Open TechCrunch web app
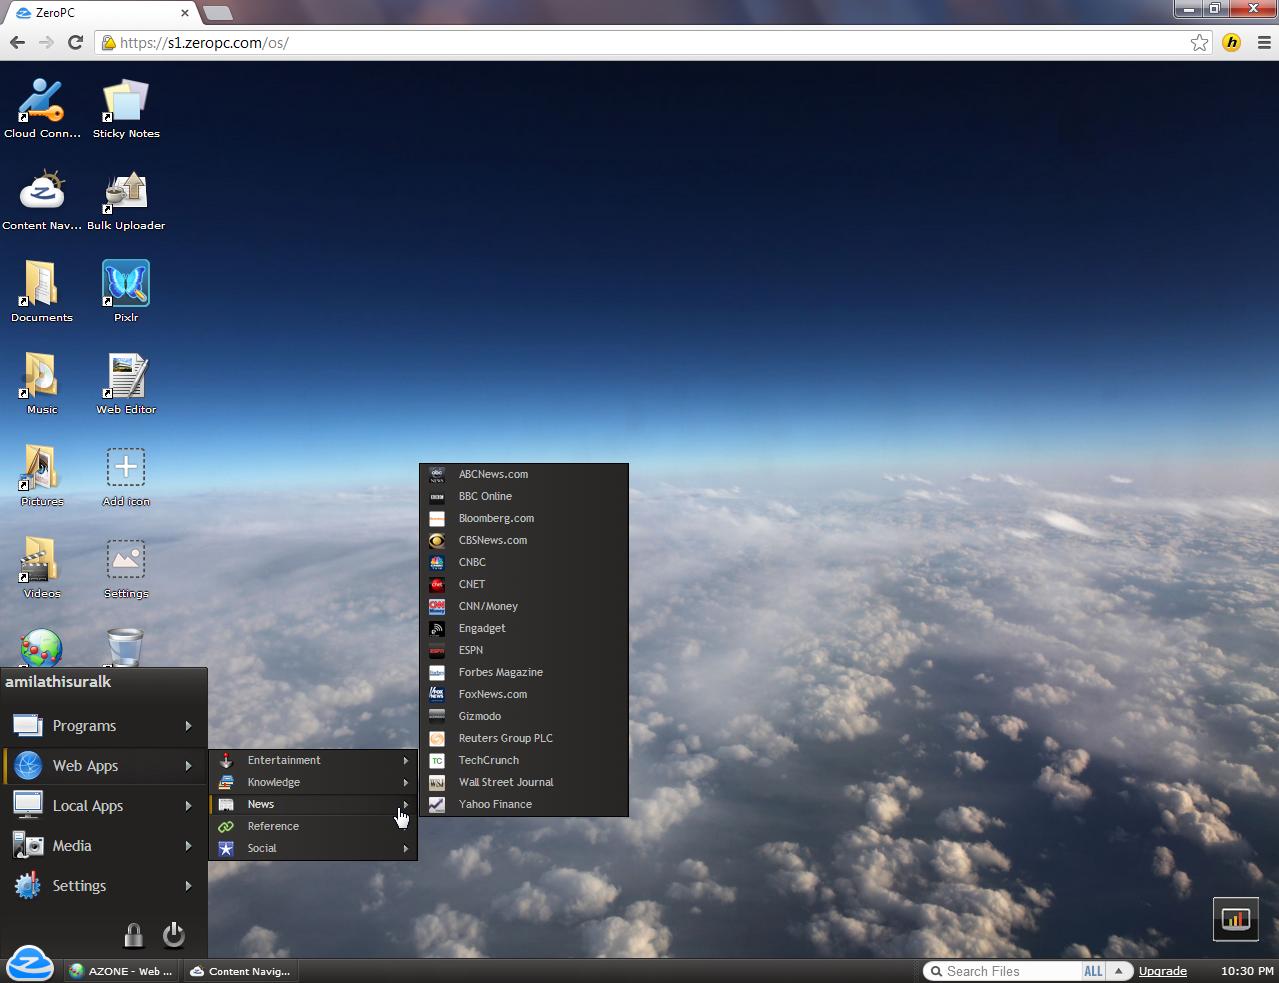The height and width of the screenshot is (983, 1279). click(x=524, y=760)
